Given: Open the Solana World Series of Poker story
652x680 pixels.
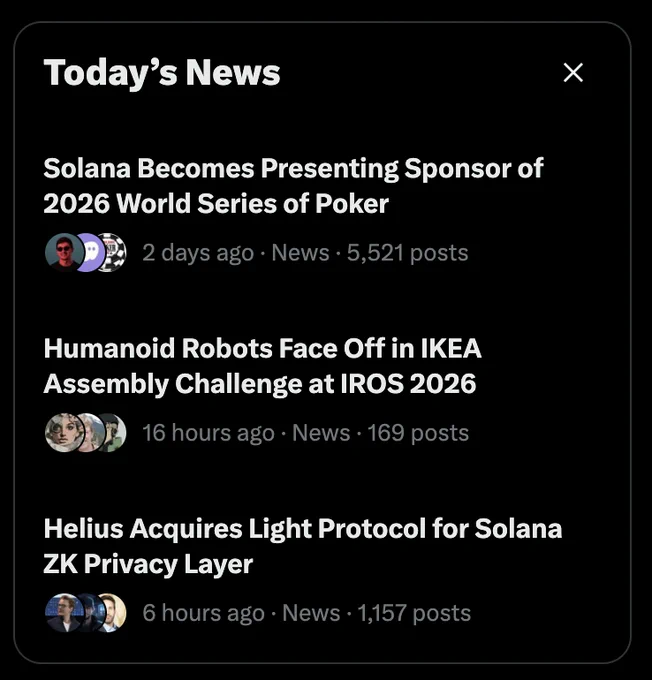Looking at the screenshot, I should tap(293, 186).
